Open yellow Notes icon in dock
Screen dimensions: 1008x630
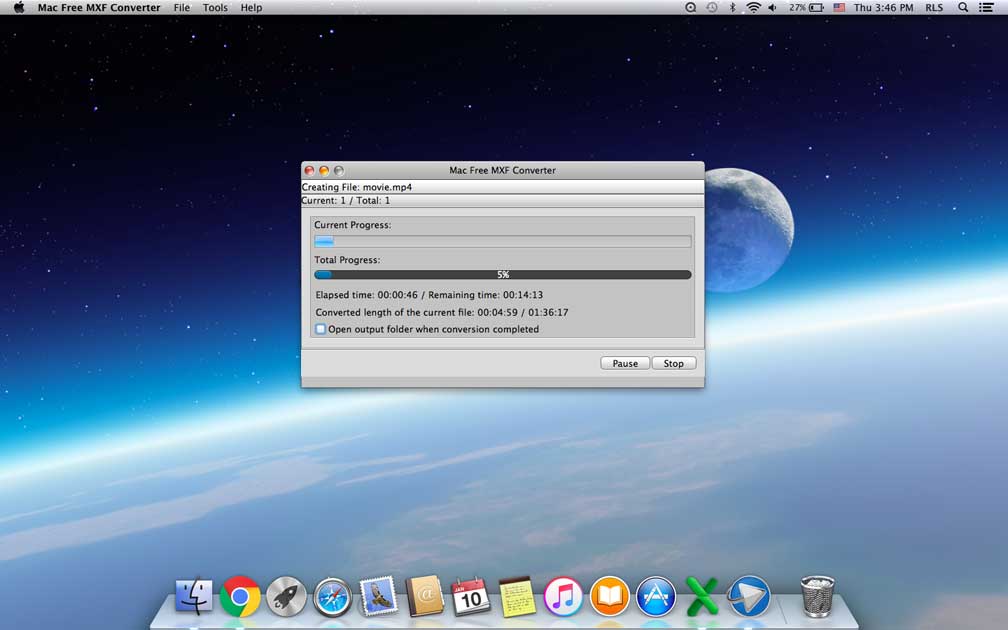click(x=517, y=597)
